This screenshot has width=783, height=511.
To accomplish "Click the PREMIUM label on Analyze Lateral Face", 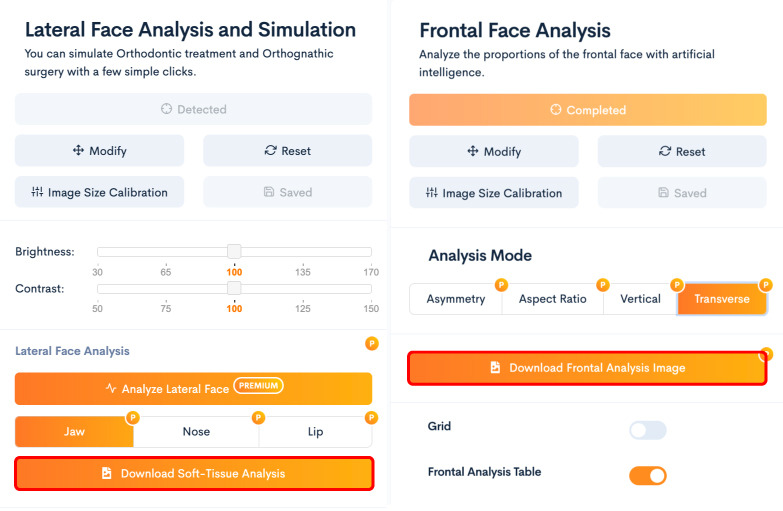I will point(258,386).
